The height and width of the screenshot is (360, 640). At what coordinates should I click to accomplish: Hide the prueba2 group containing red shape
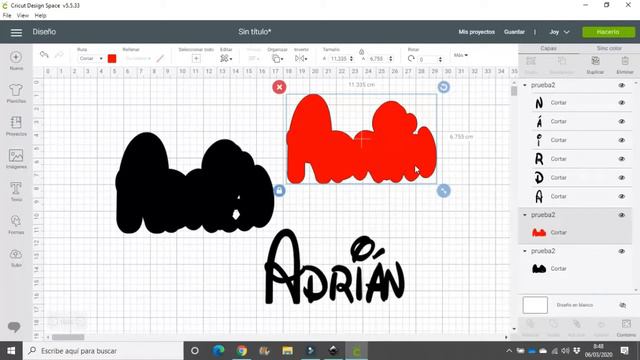622,215
